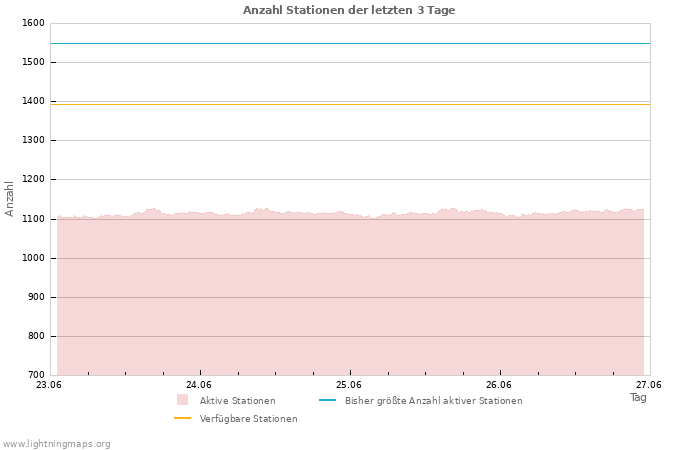Click the 'Tag' x-axis title
The image size is (700, 450).
[x=638, y=397]
